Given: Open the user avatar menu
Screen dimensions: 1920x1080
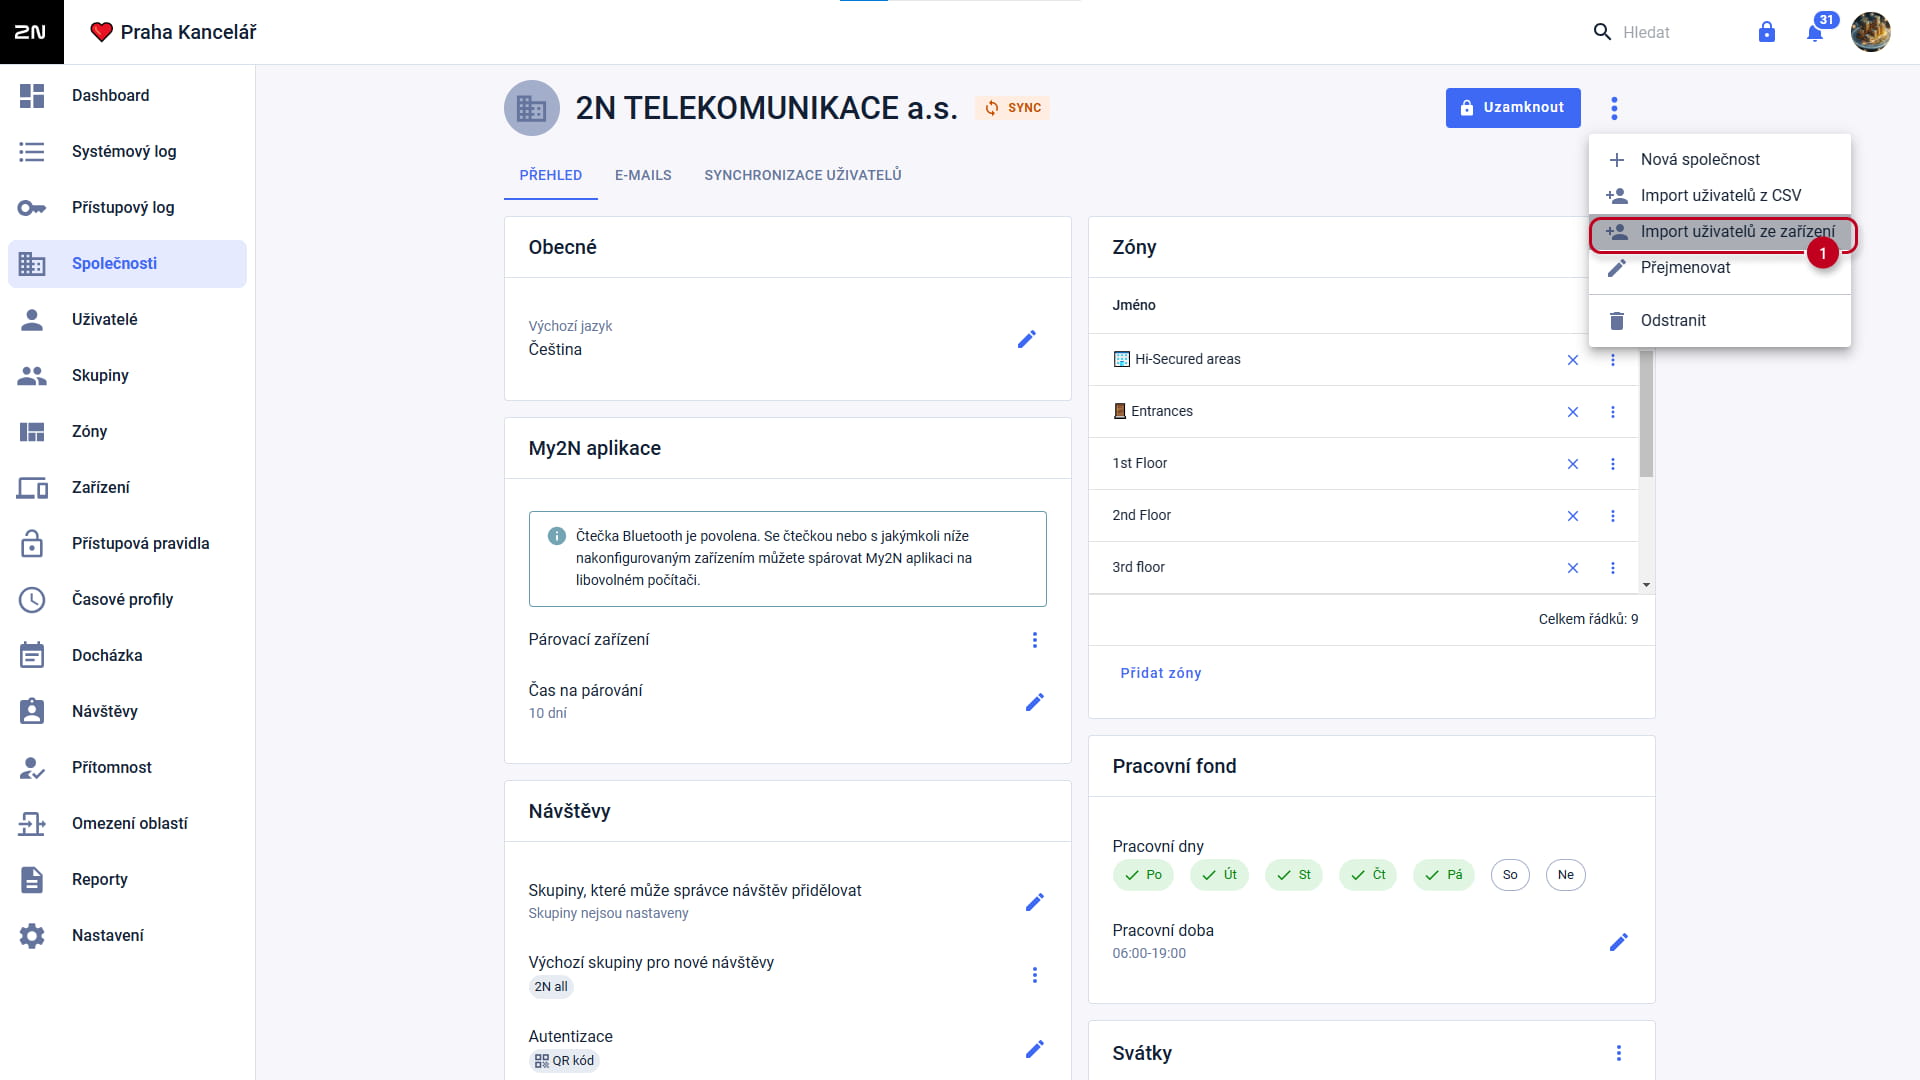Looking at the screenshot, I should click(x=1870, y=32).
